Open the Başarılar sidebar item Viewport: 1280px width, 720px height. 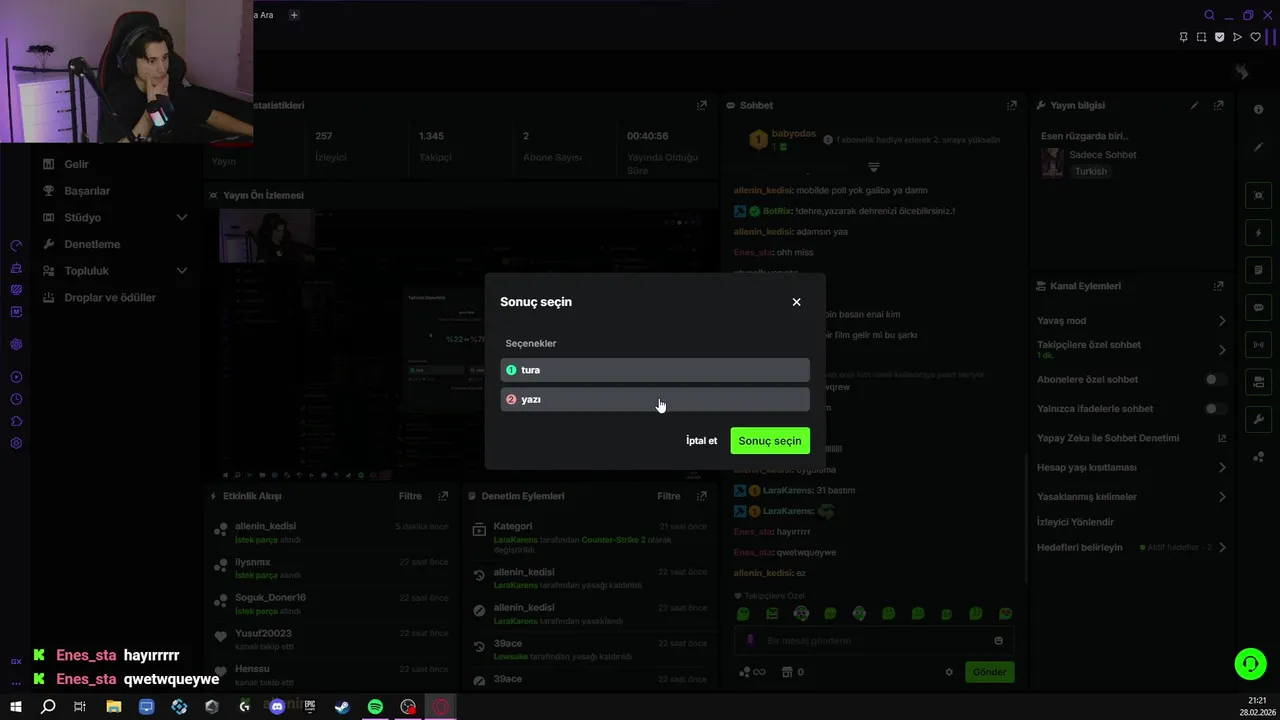(x=87, y=191)
